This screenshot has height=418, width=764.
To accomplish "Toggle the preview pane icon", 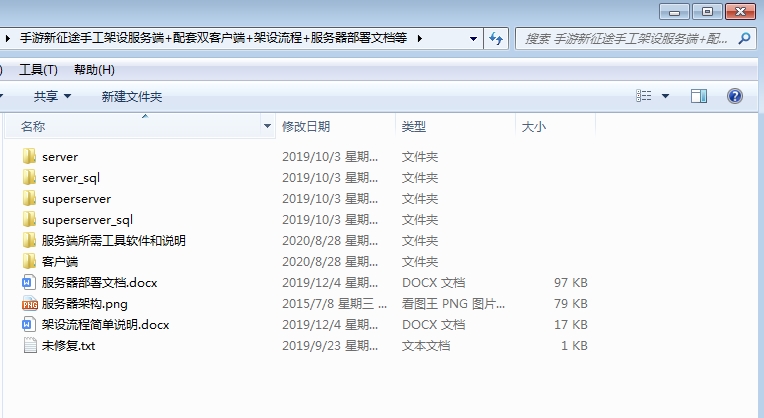I will [x=699, y=96].
